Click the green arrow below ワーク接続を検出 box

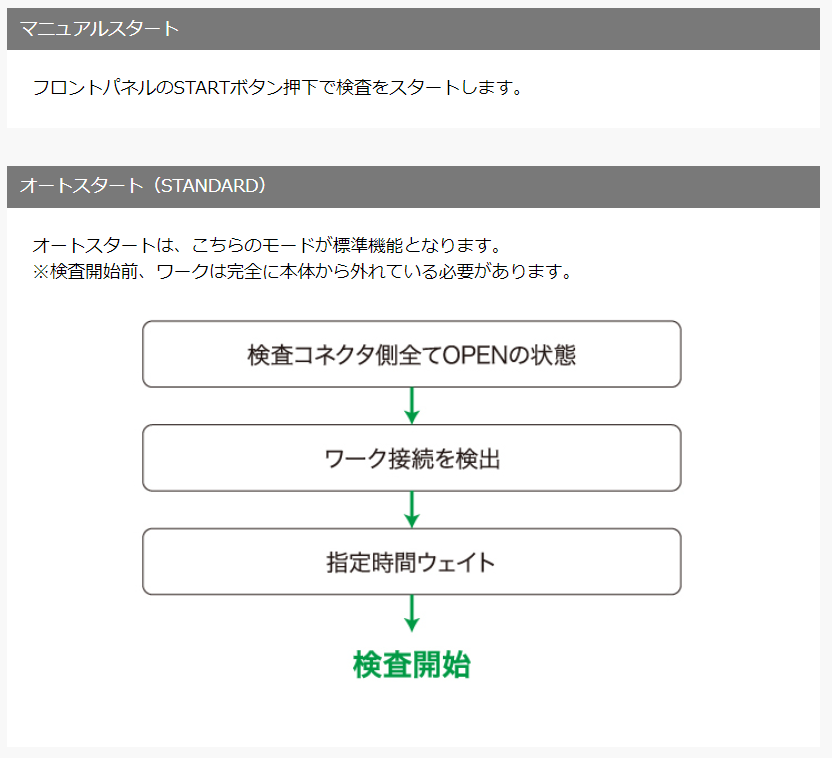point(411,509)
